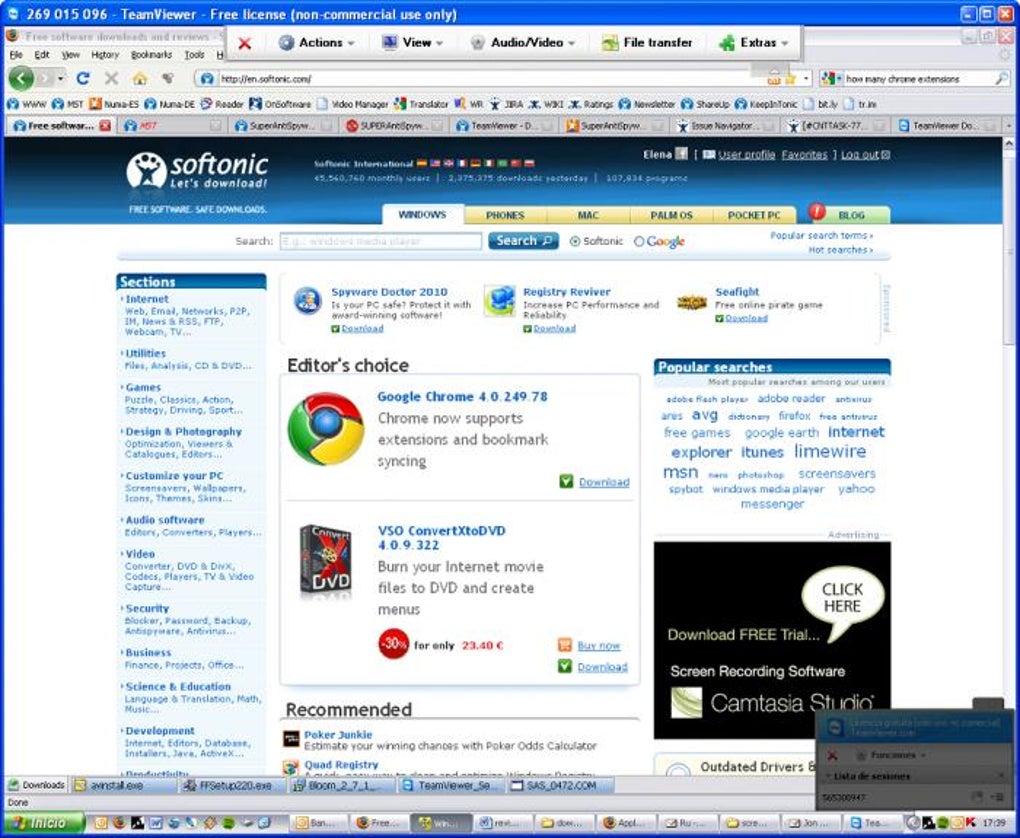This screenshot has height=838, width=1020.
Task: Click the Softonic logo
Action: point(197,170)
